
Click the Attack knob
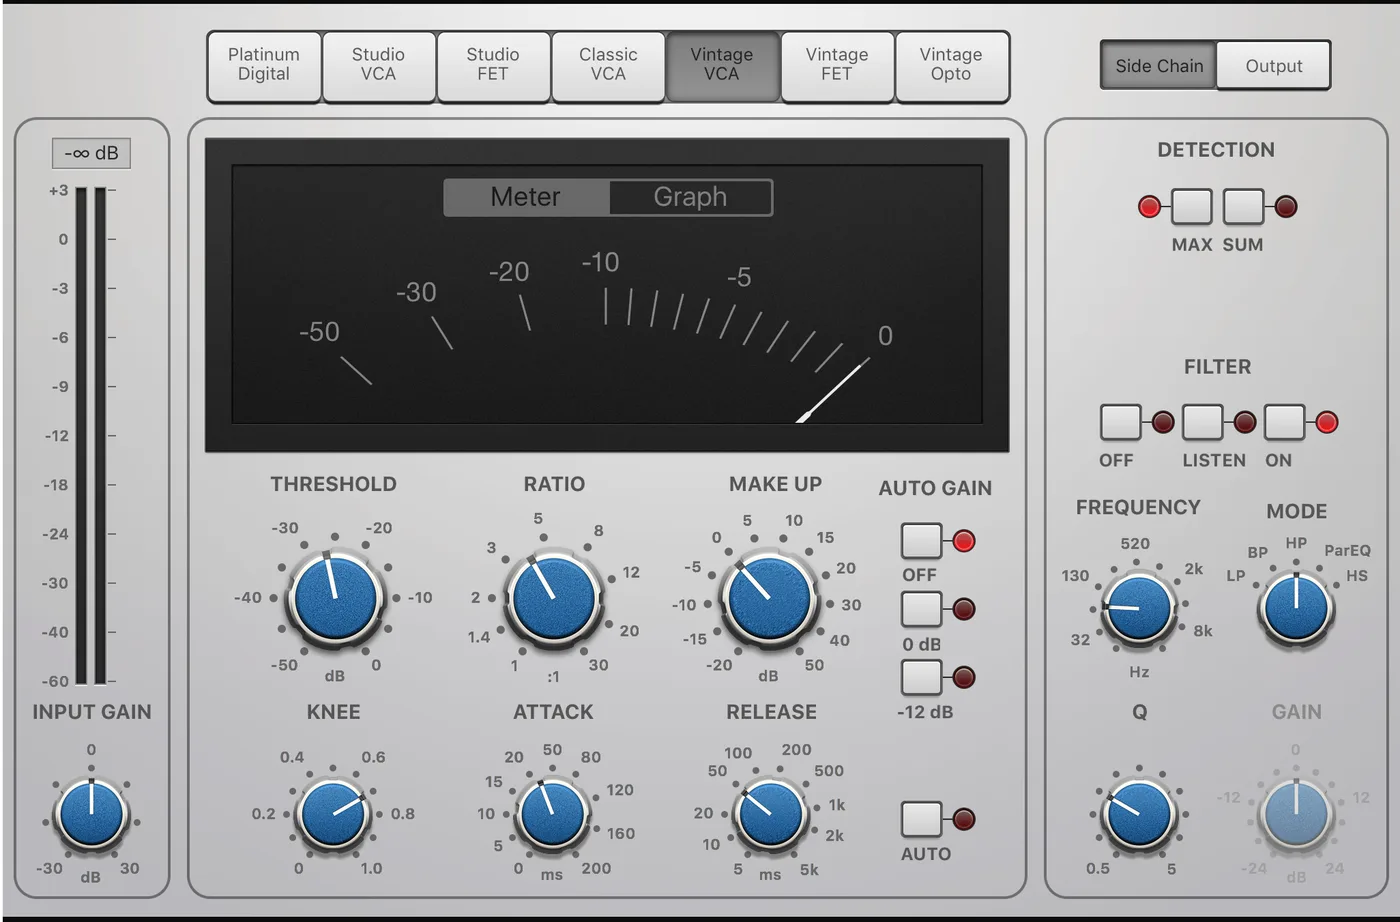552,815
